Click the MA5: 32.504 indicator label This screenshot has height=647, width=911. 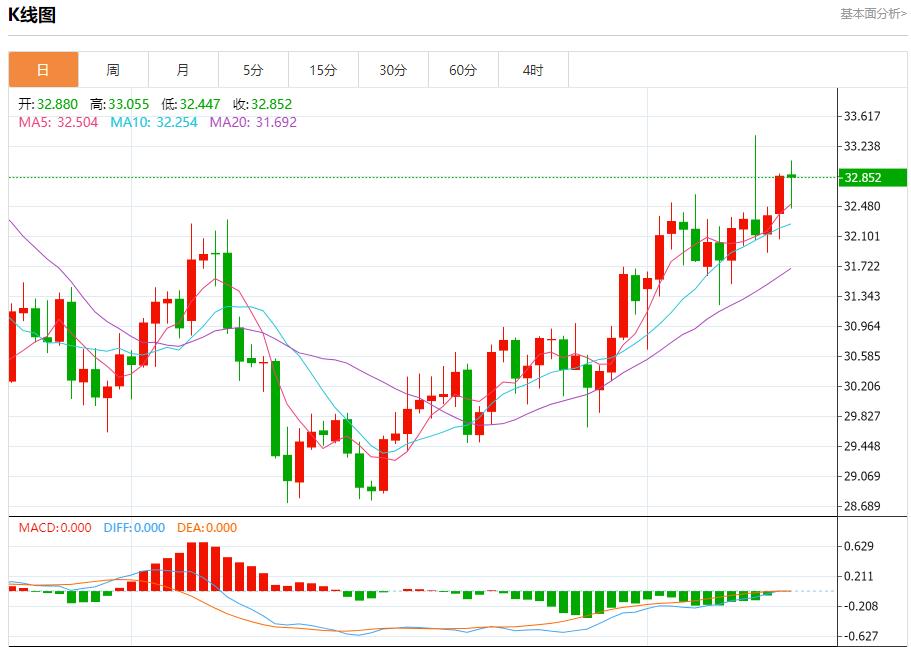58,122
